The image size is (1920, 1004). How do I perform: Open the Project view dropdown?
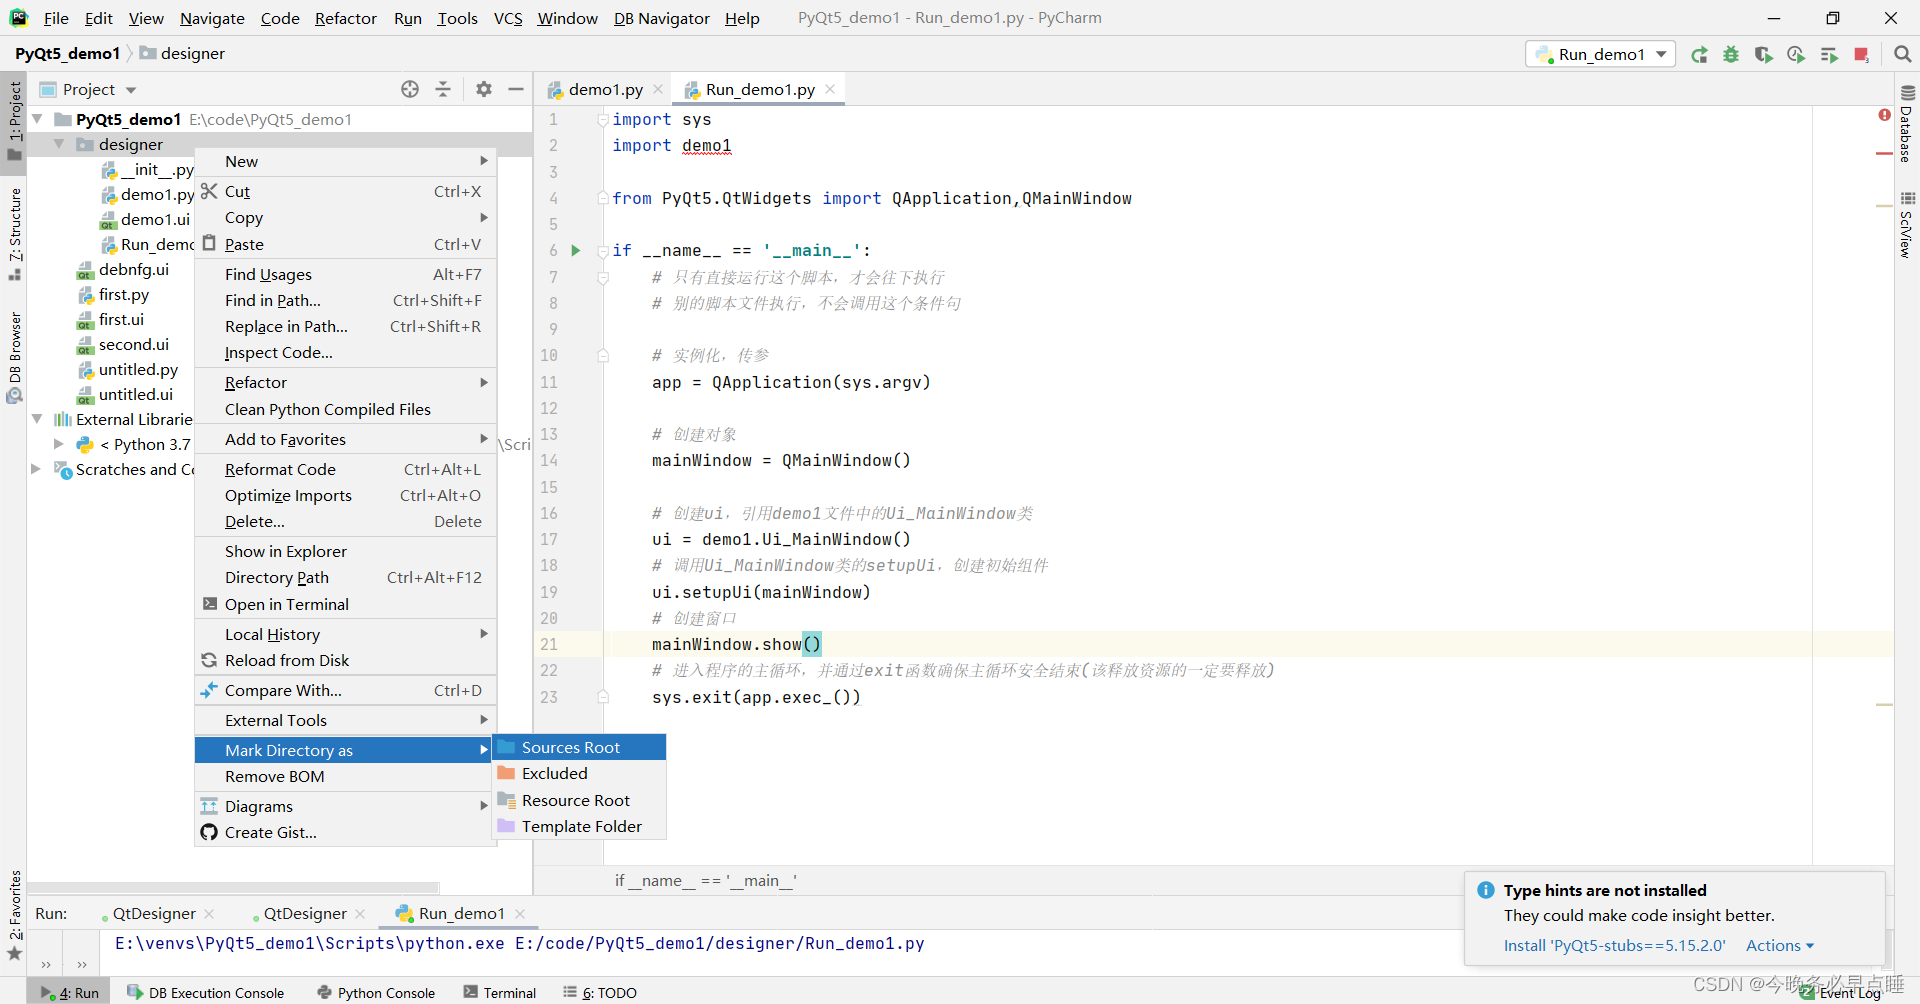99,89
